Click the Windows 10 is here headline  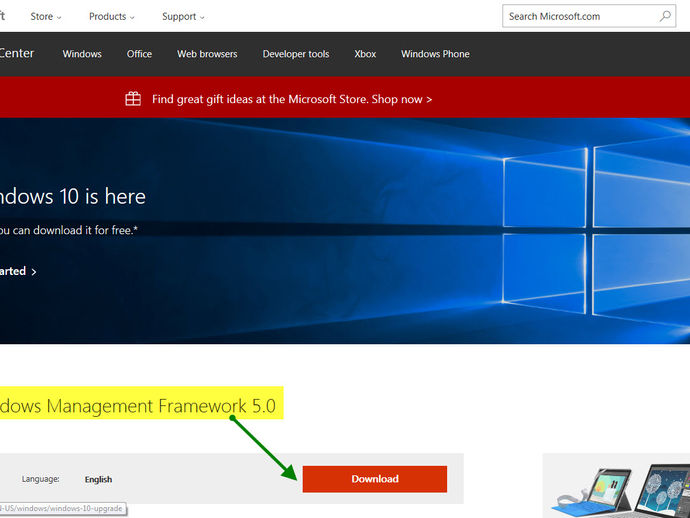click(73, 196)
